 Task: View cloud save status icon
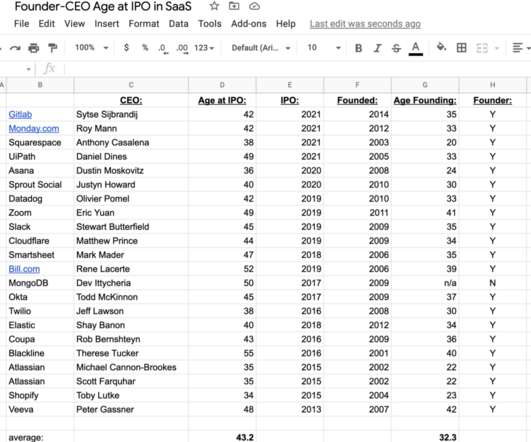click(254, 6)
